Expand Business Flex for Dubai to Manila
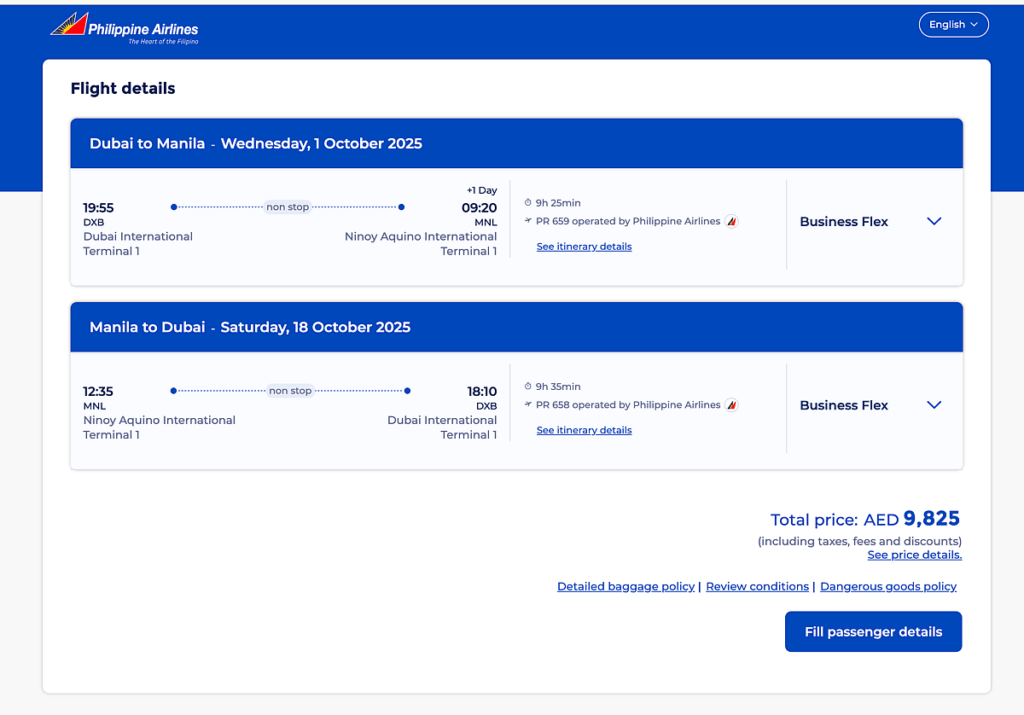The image size is (1024, 715). tap(934, 222)
